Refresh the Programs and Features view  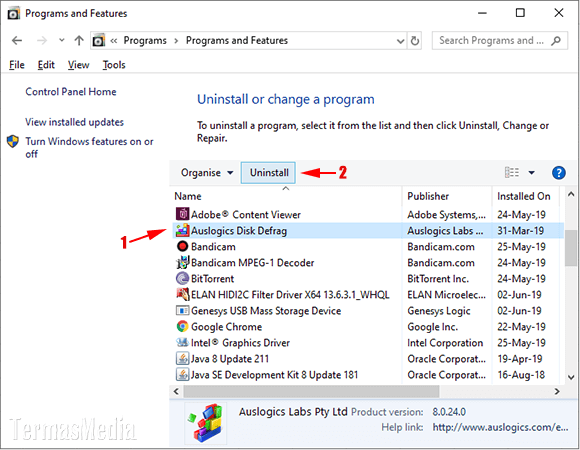point(415,41)
